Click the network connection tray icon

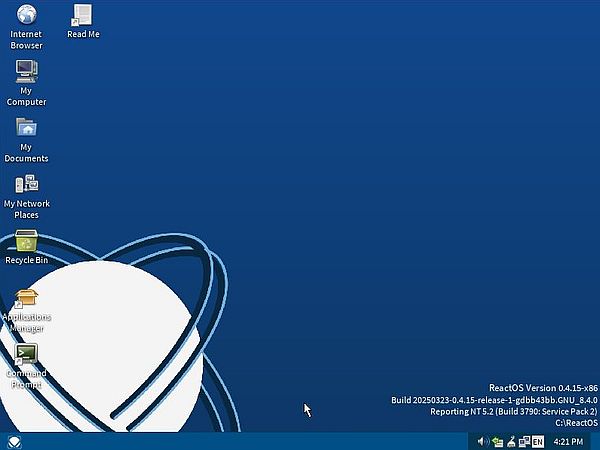pos(524,441)
